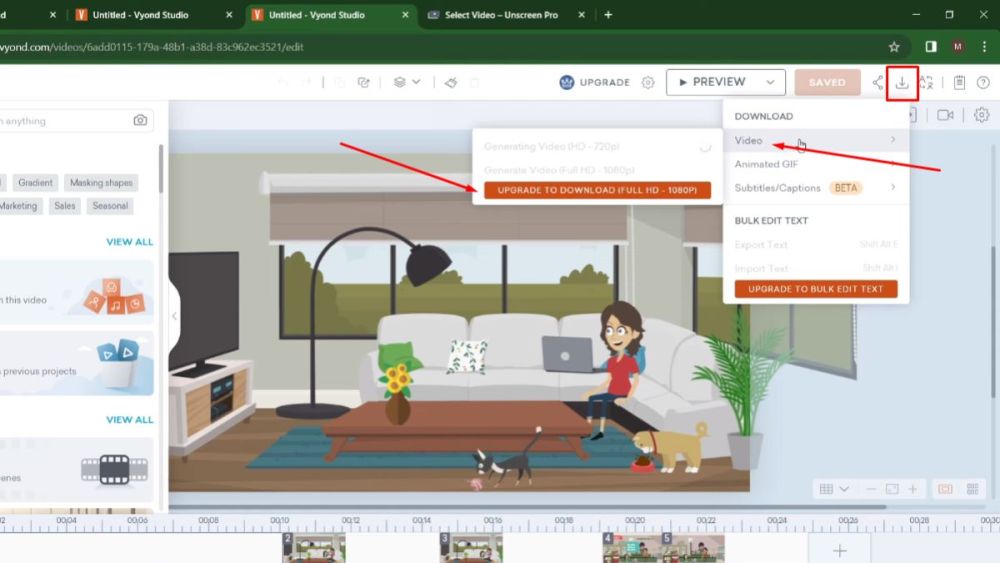Select the Seasonal filter tag
Screen dimensions: 1000x563
(110, 206)
